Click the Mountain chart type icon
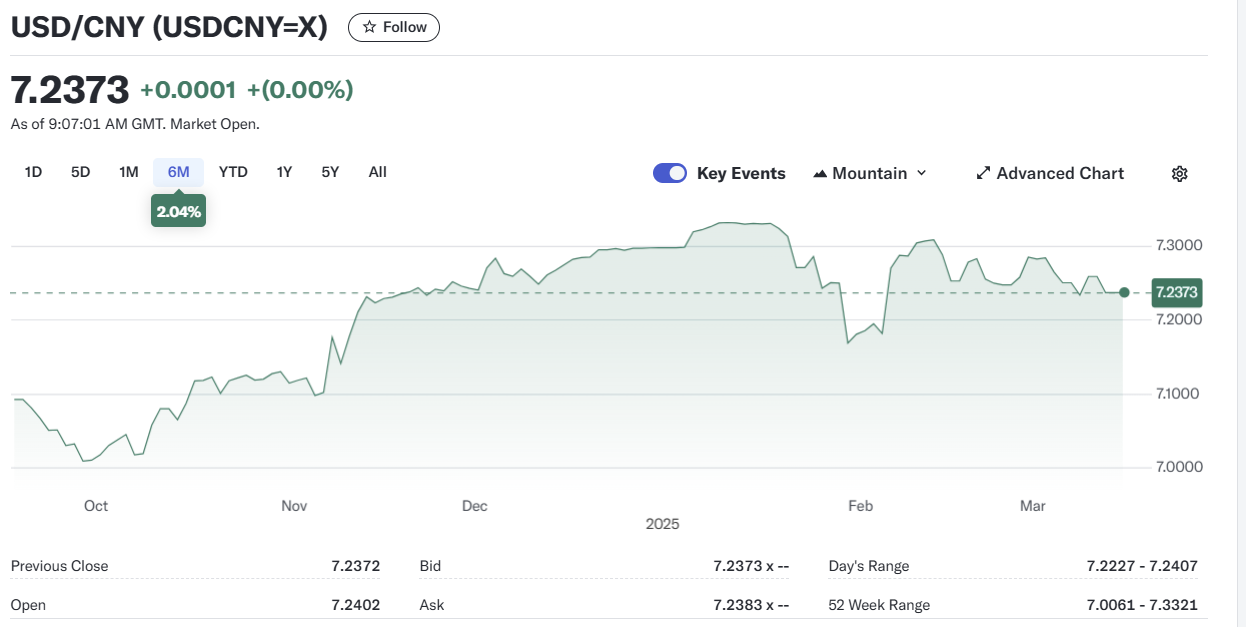 click(x=820, y=174)
